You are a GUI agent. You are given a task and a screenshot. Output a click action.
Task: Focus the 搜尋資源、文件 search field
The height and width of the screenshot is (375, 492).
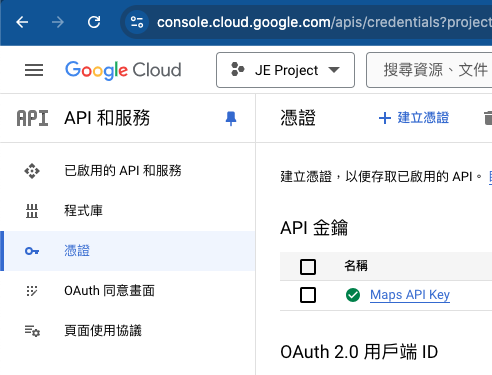coord(429,70)
